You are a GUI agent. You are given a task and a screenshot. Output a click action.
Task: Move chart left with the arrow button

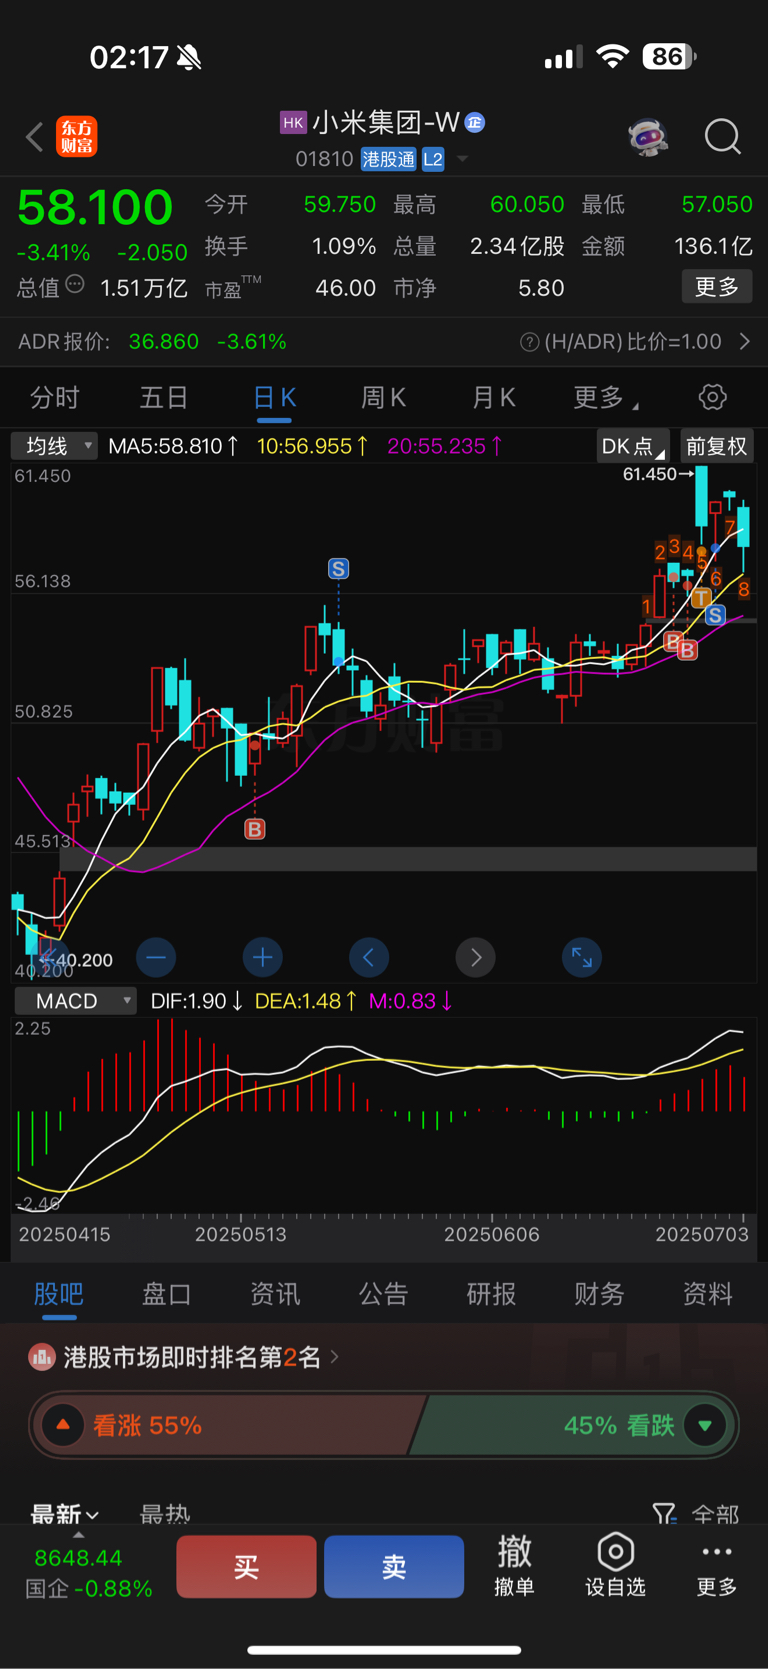[x=369, y=958]
